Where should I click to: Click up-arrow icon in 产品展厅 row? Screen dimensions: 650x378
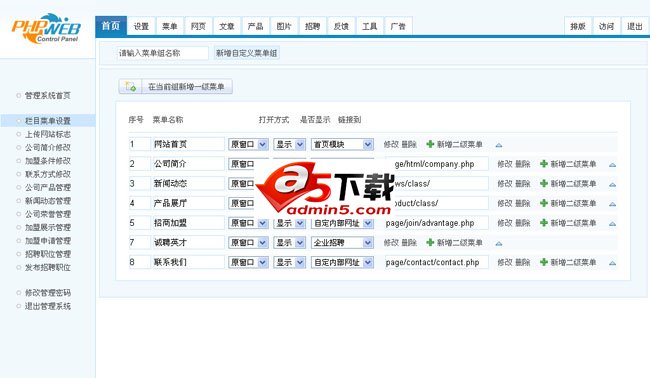[x=612, y=204]
